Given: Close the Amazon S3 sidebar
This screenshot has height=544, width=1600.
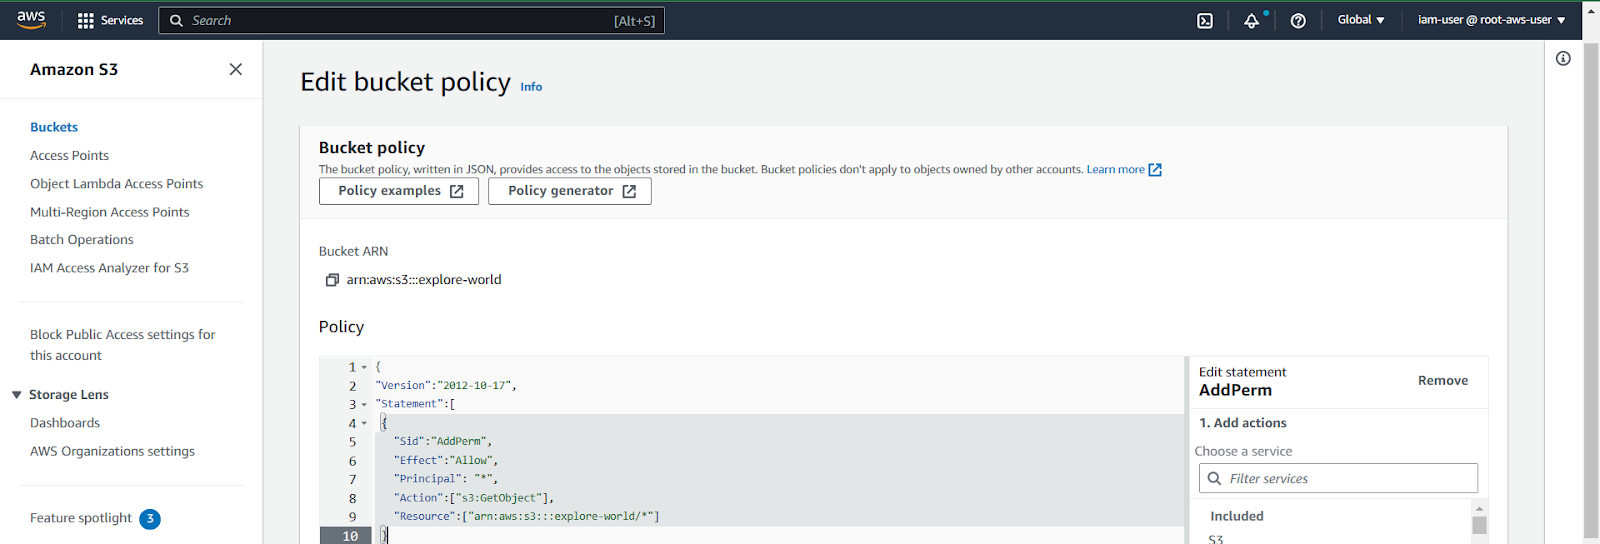Looking at the screenshot, I should [236, 69].
